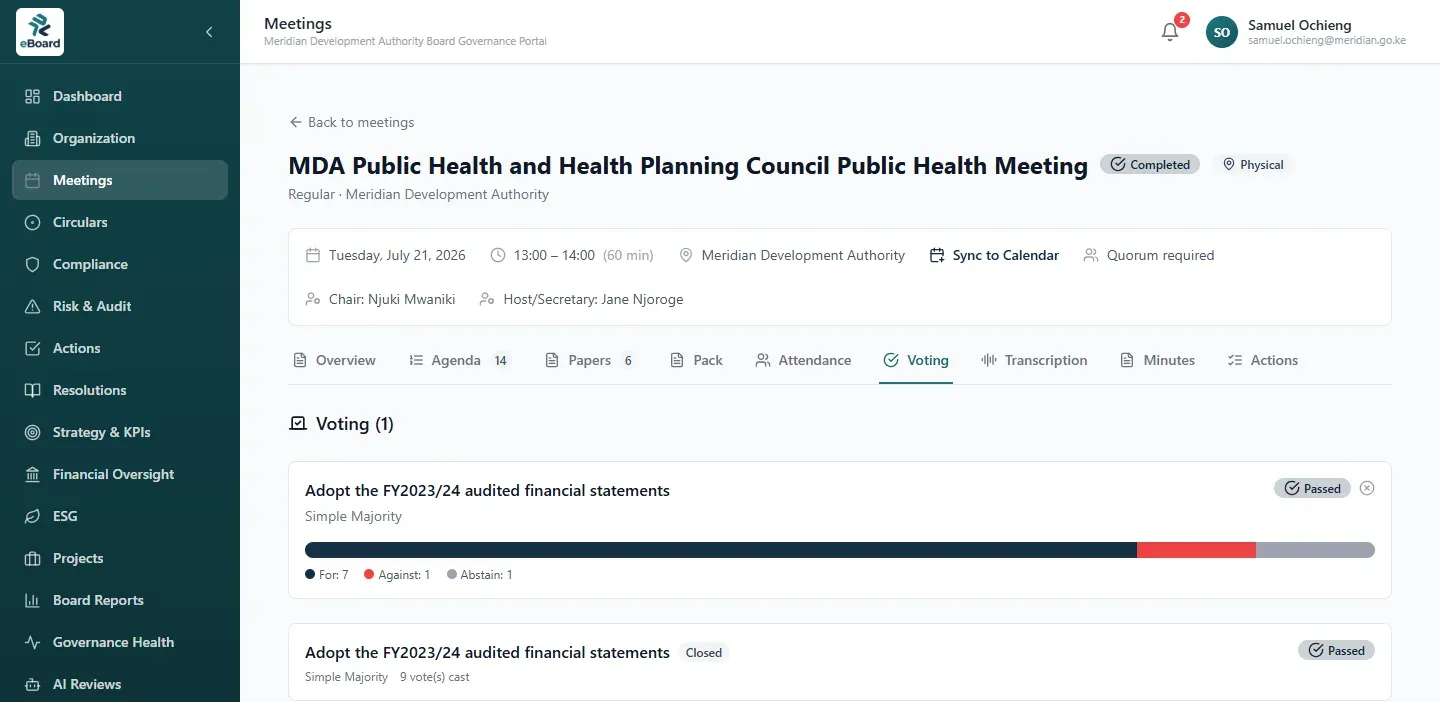Click the Physical location badge
Image resolution: width=1440 pixels, height=702 pixels.
click(1253, 164)
